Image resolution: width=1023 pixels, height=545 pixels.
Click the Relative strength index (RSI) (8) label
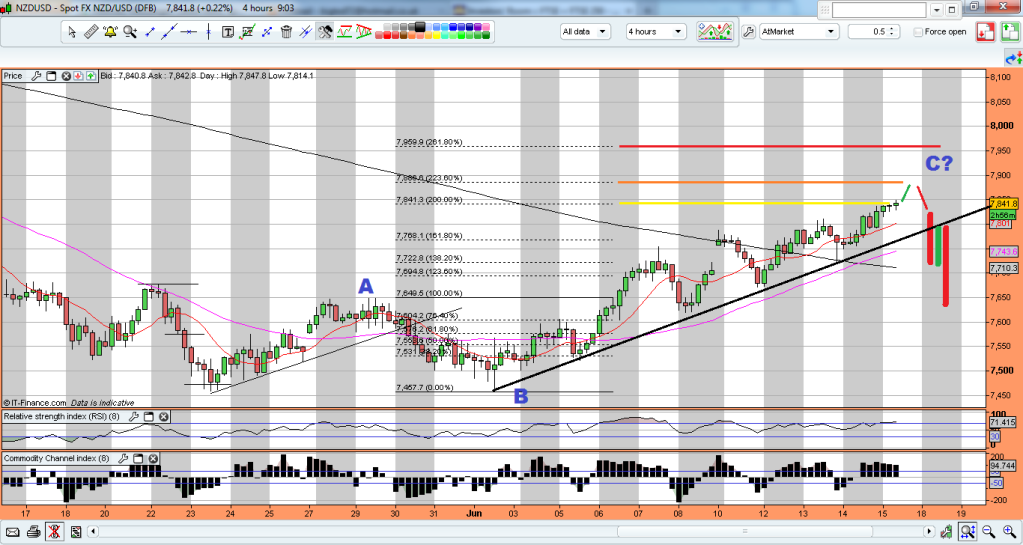tap(62, 416)
